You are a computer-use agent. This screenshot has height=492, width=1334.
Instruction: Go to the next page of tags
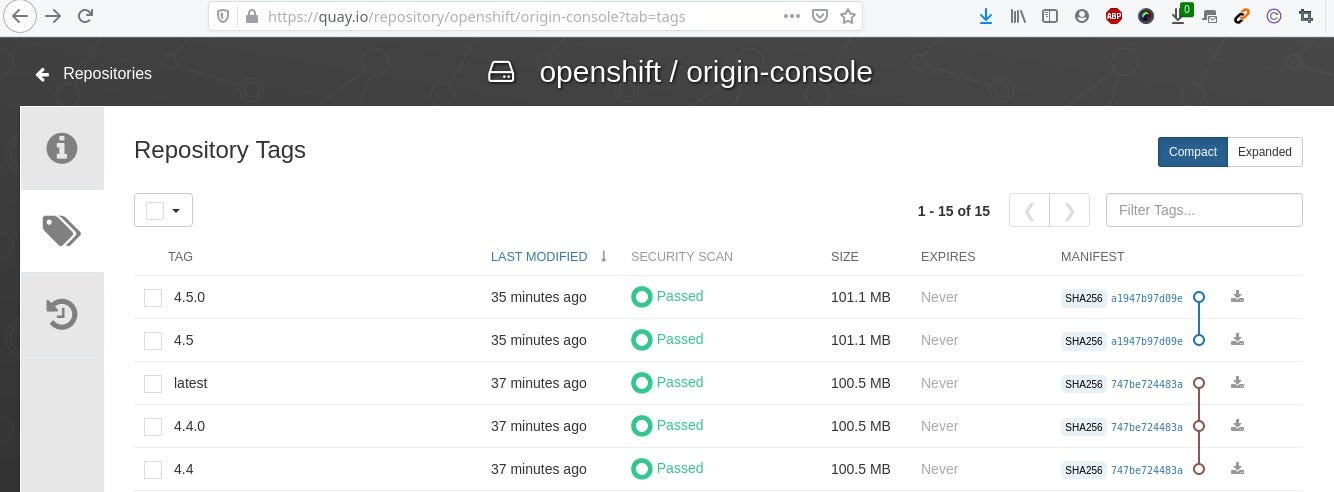point(1070,210)
